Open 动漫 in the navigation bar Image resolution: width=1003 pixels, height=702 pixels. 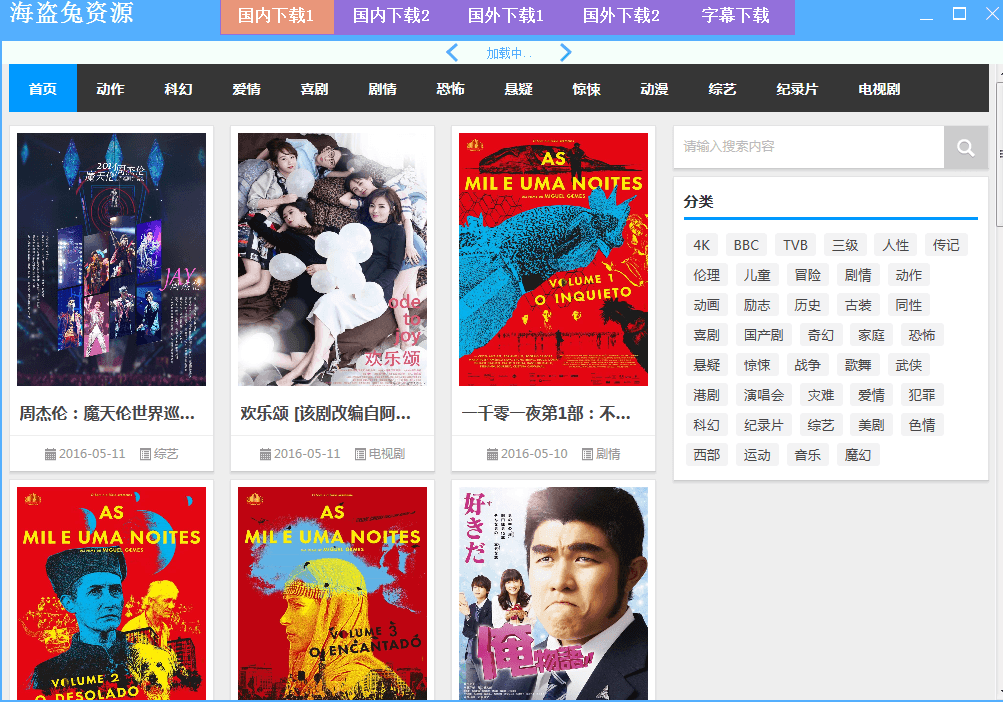(x=654, y=88)
